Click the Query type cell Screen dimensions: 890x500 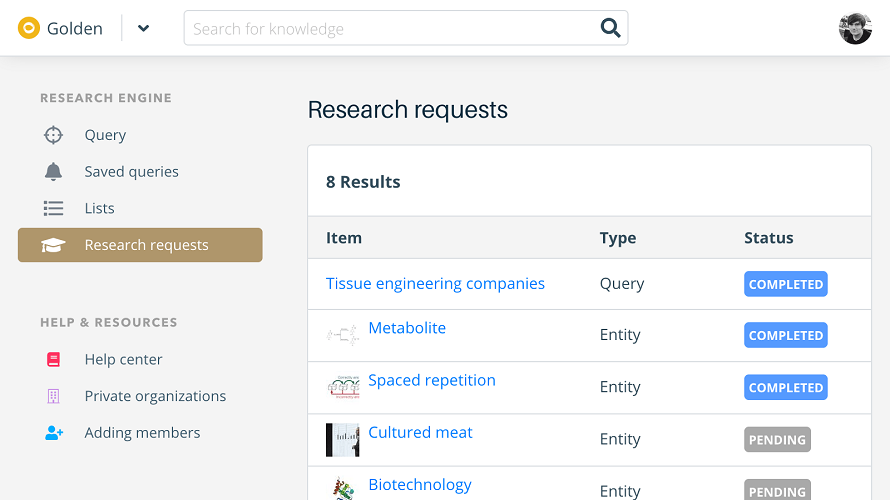pos(622,284)
